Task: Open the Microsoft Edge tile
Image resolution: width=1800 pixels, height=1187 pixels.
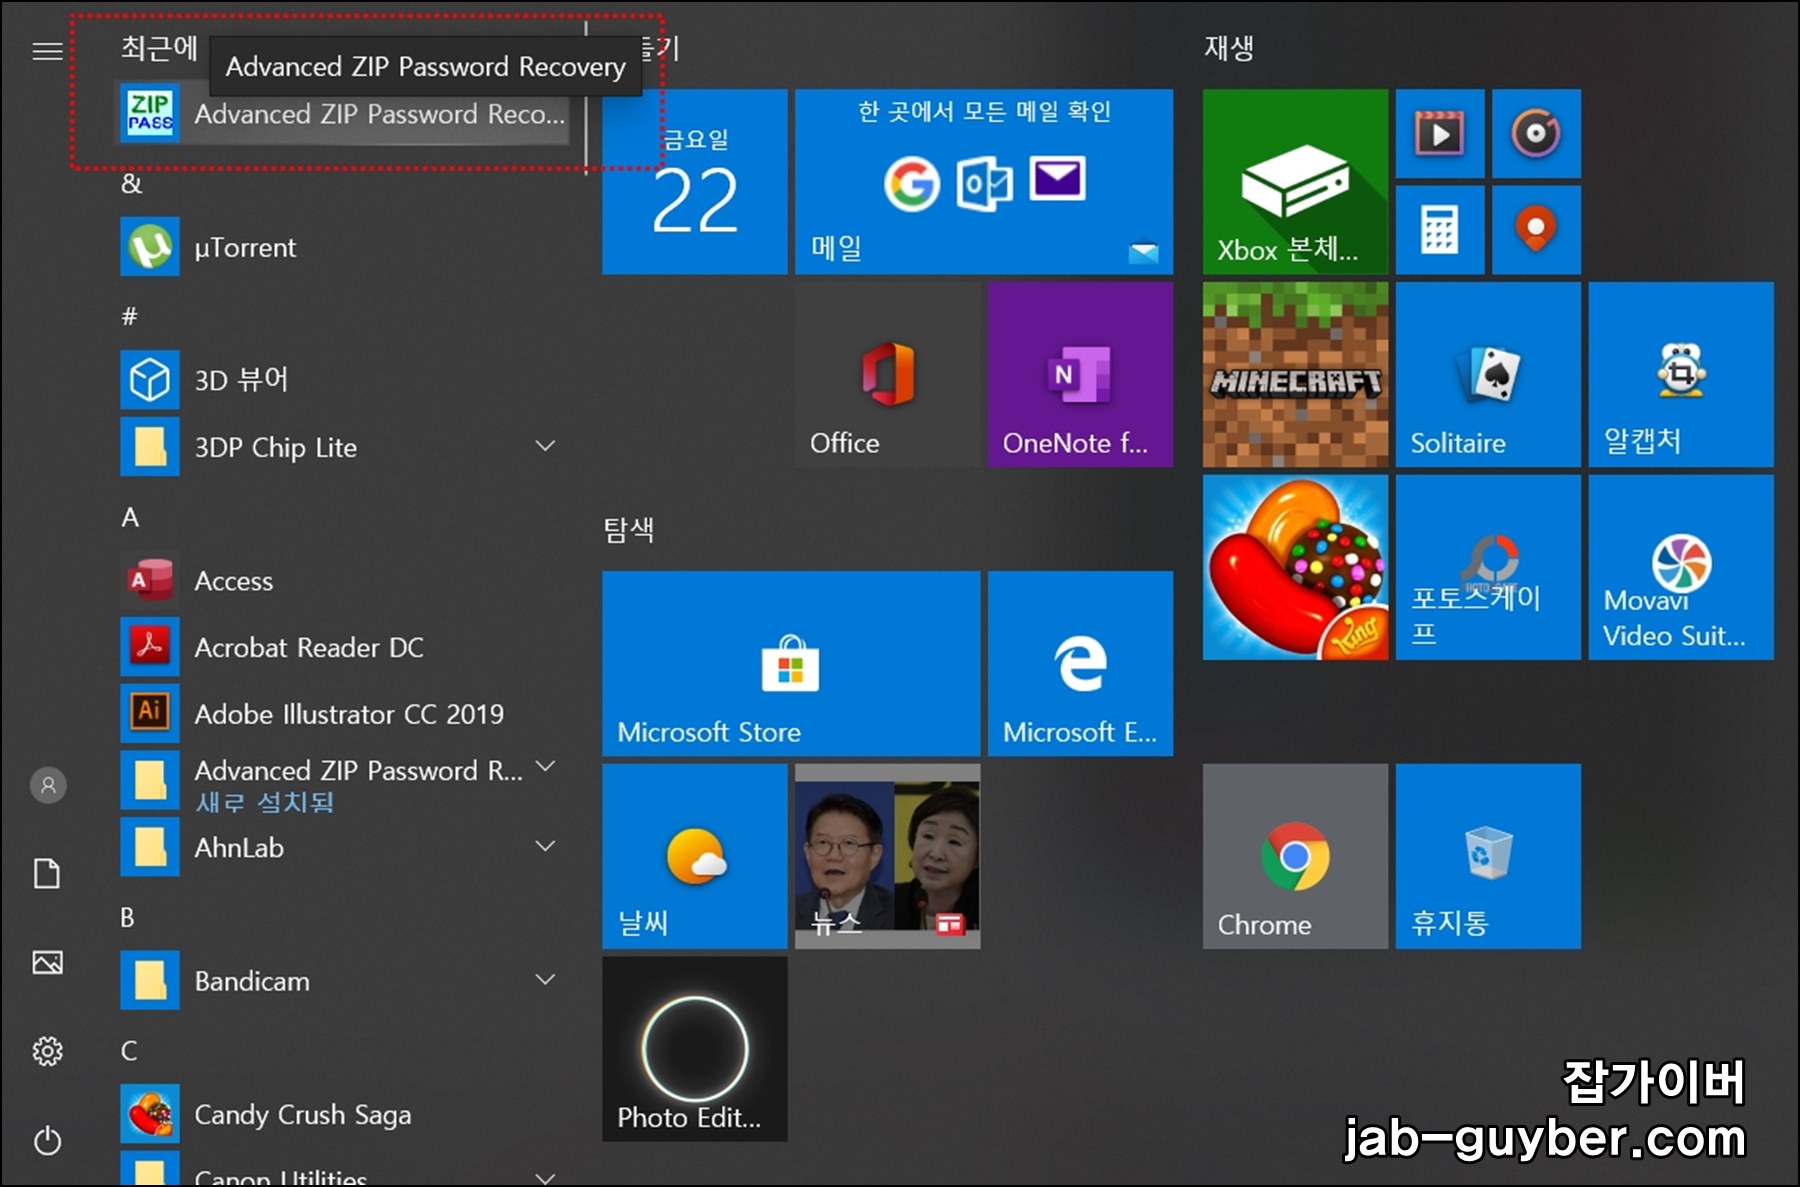Action: (x=1080, y=663)
